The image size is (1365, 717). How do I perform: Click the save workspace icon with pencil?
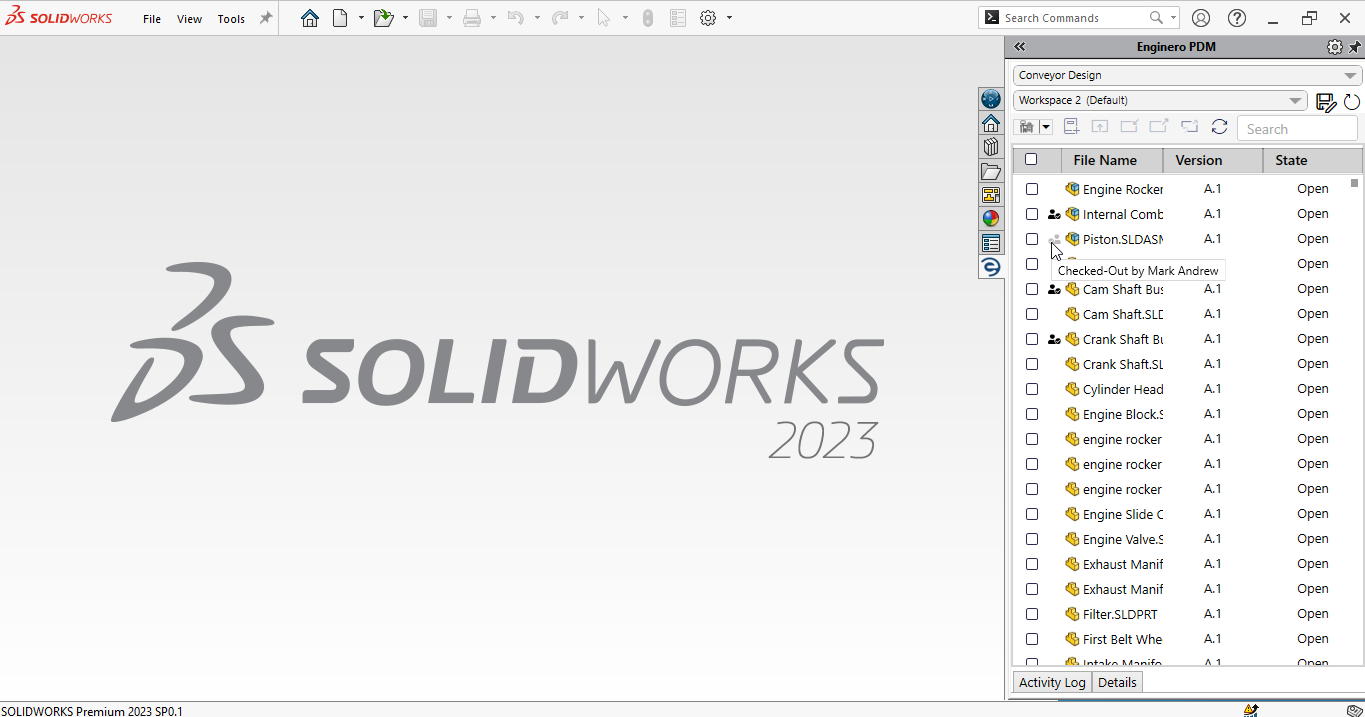(x=1326, y=101)
